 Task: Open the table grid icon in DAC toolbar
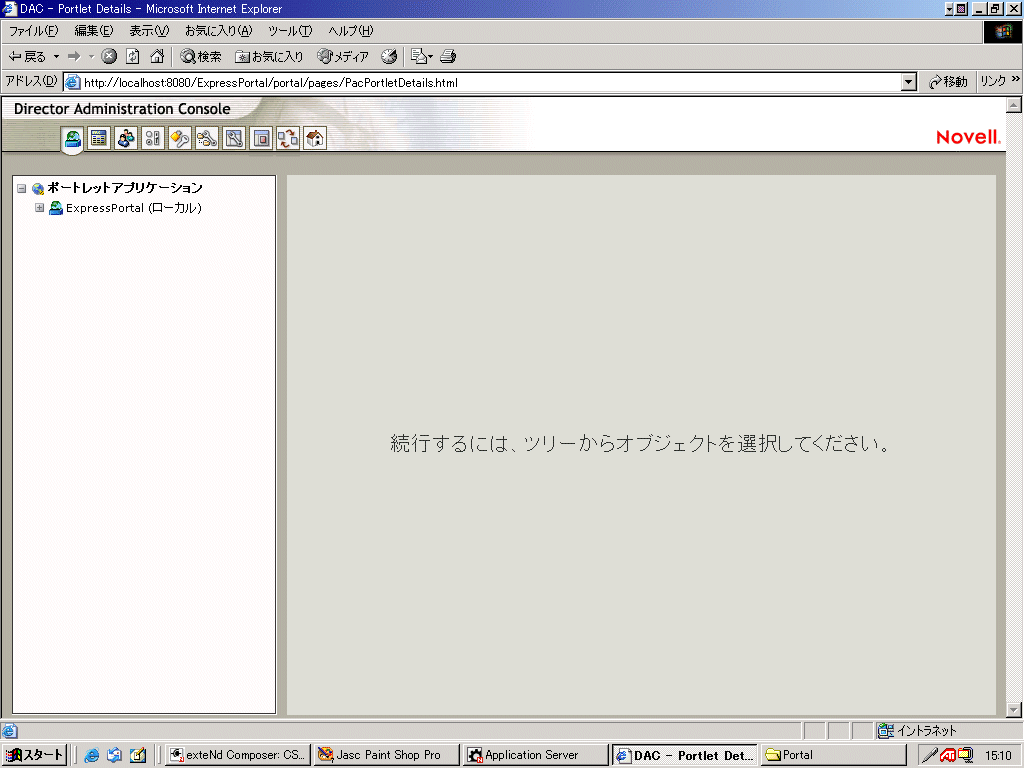(x=98, y=138)
